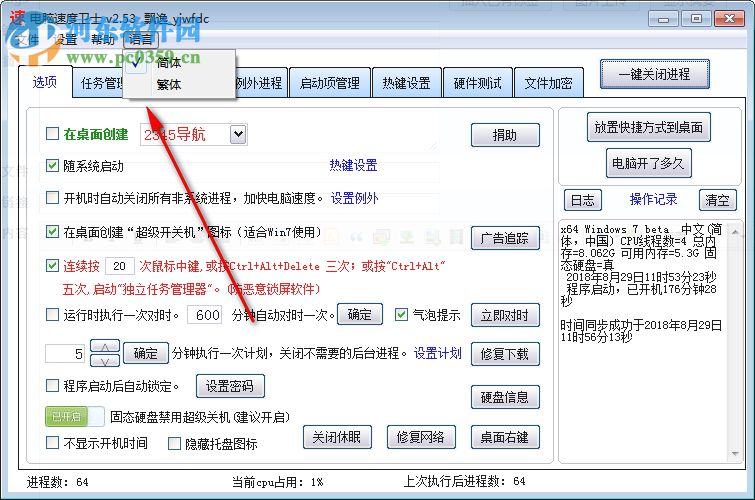Open the 设置 menu
755x500 pixels.
pos(66,39)
